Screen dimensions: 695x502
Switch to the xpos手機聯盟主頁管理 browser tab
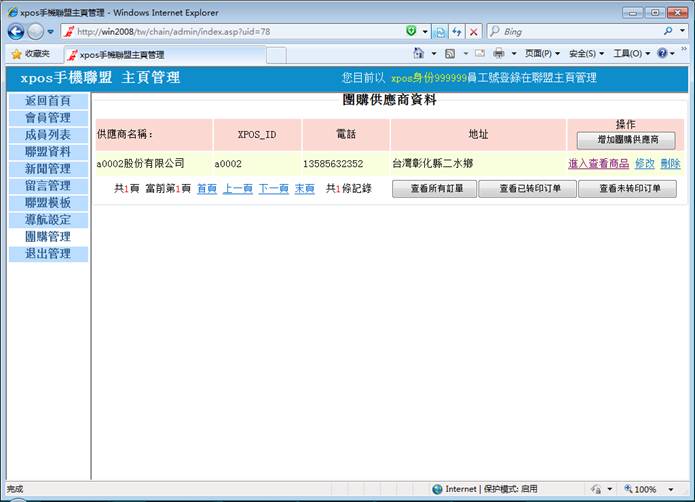(120, 54)
